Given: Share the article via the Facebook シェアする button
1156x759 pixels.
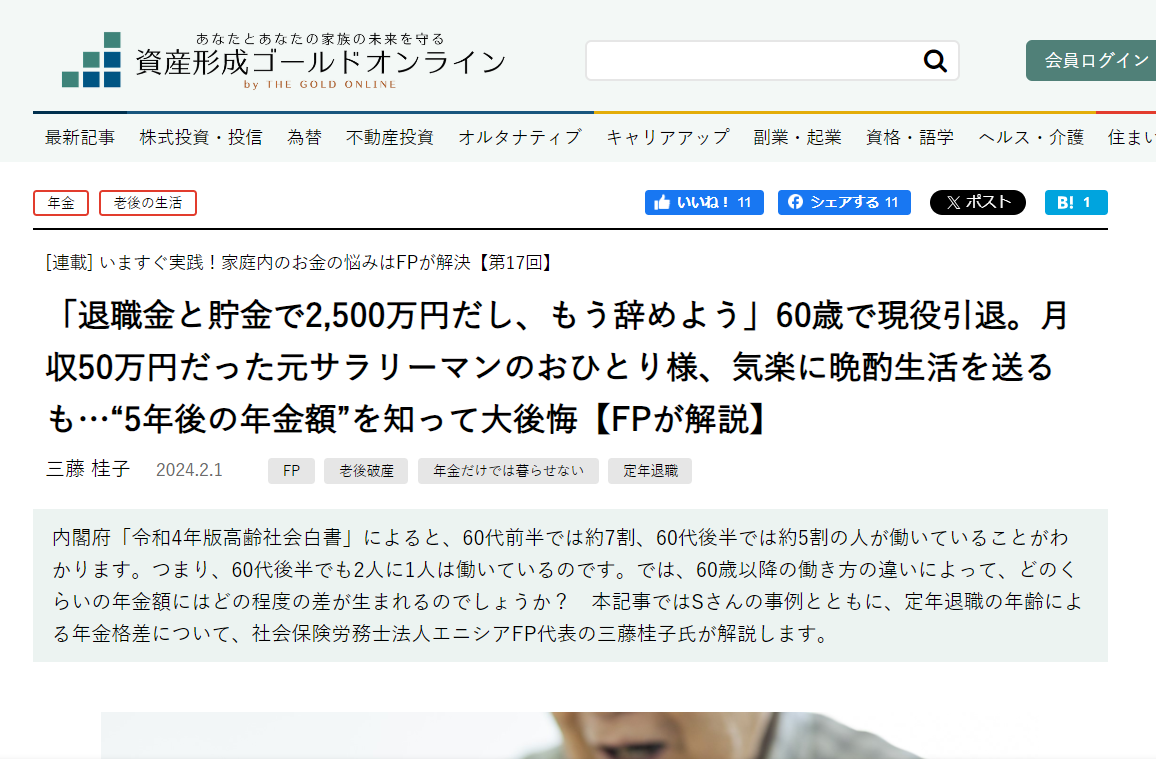Looking at the screenshot, I should pos(844,203).
